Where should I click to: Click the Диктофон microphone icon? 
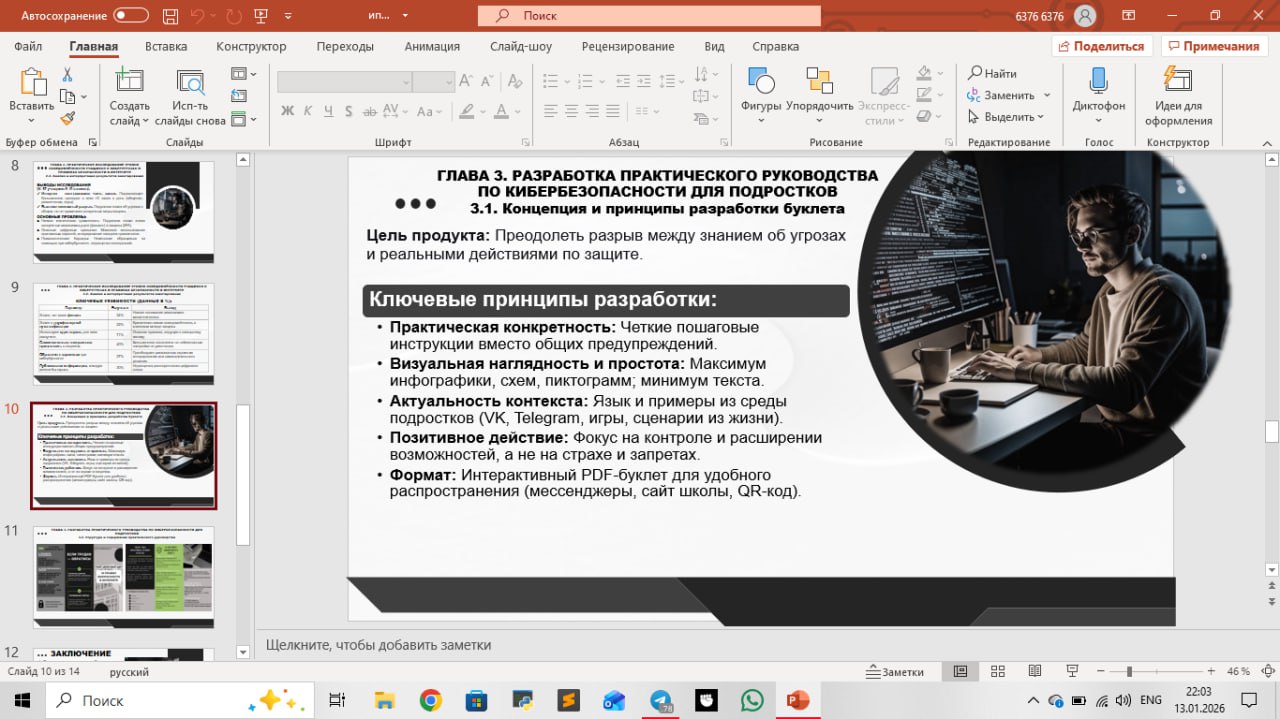click(x=1098, y=82)
